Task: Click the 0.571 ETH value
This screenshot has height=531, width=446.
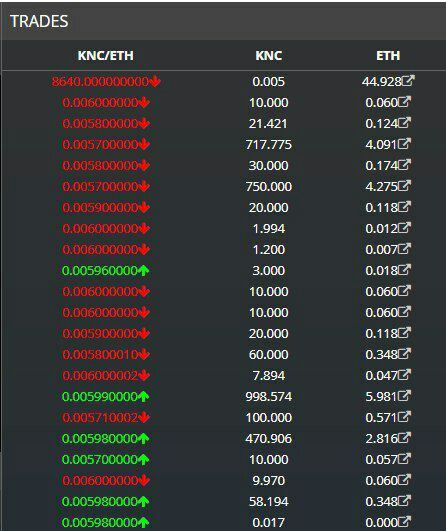Action: point(381,418)
